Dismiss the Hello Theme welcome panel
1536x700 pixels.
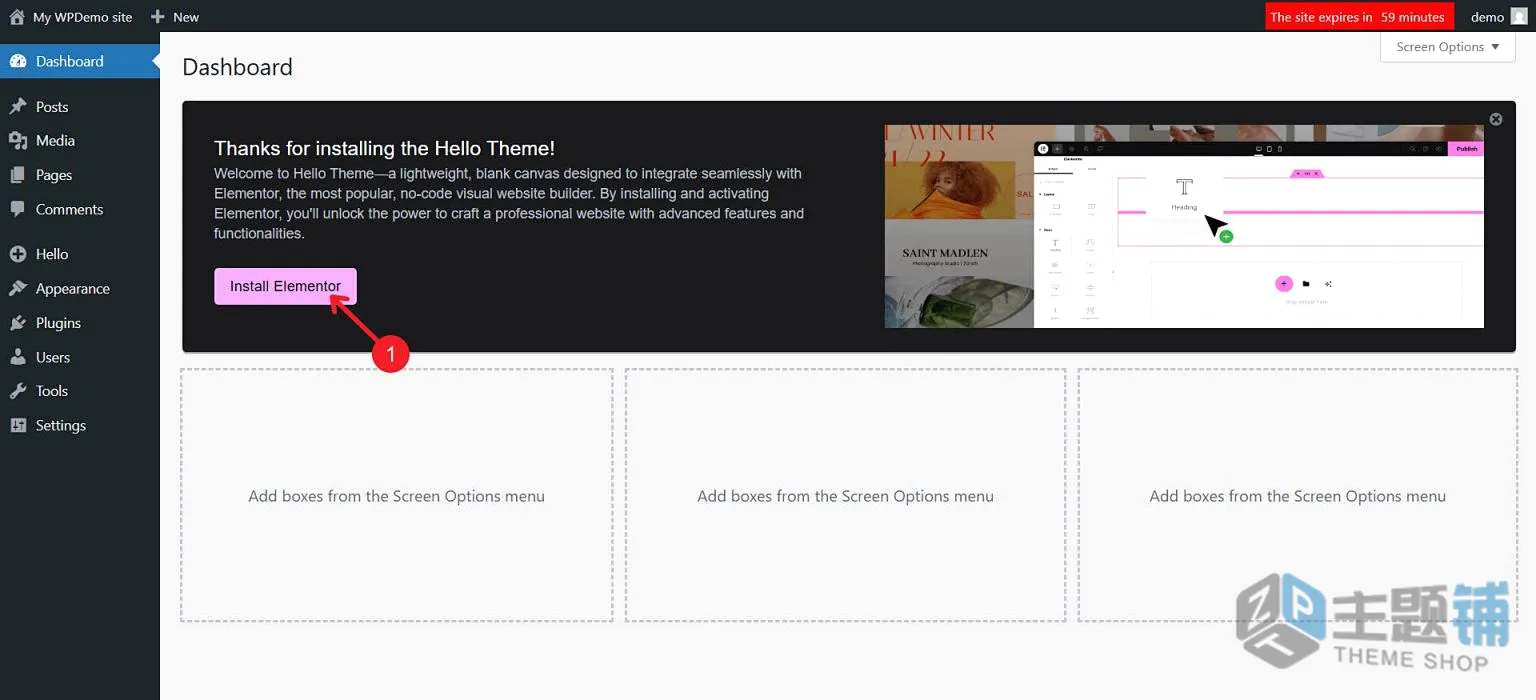[x=1496, y=119]
